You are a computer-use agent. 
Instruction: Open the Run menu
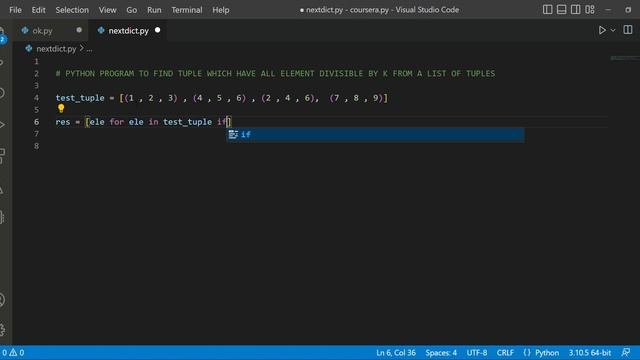coord(154,10)
